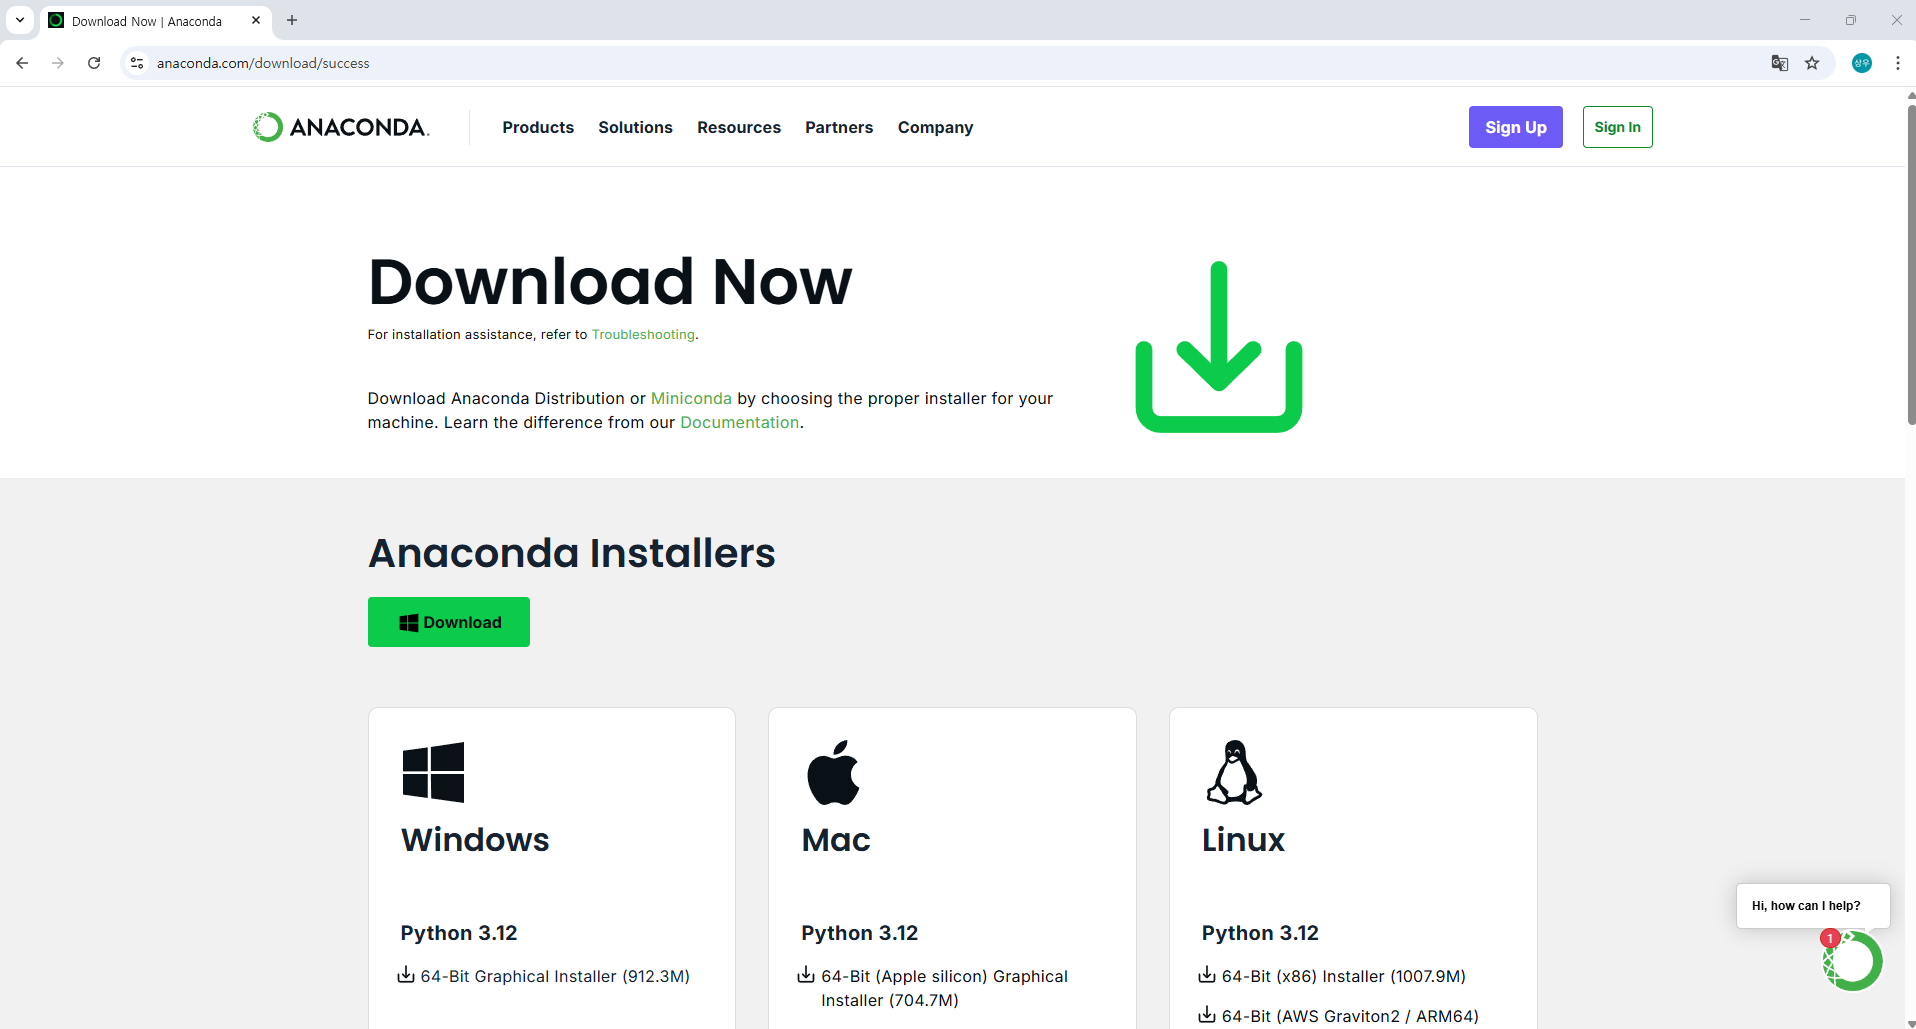The height and width of the screenshot is (1029, 1916).
Task: Click the 'Anaconda Installers' heading
Action: coord(572,553)
